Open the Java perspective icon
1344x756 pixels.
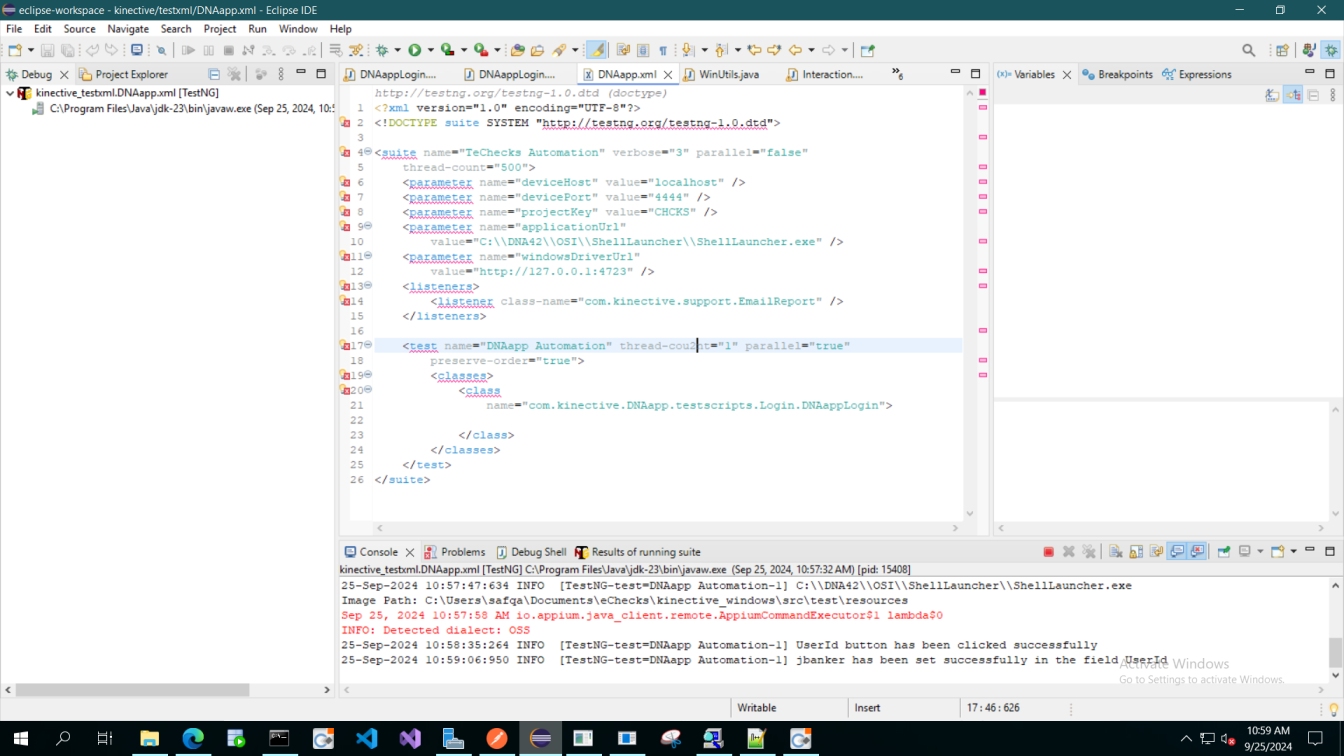coord(1309,50)
